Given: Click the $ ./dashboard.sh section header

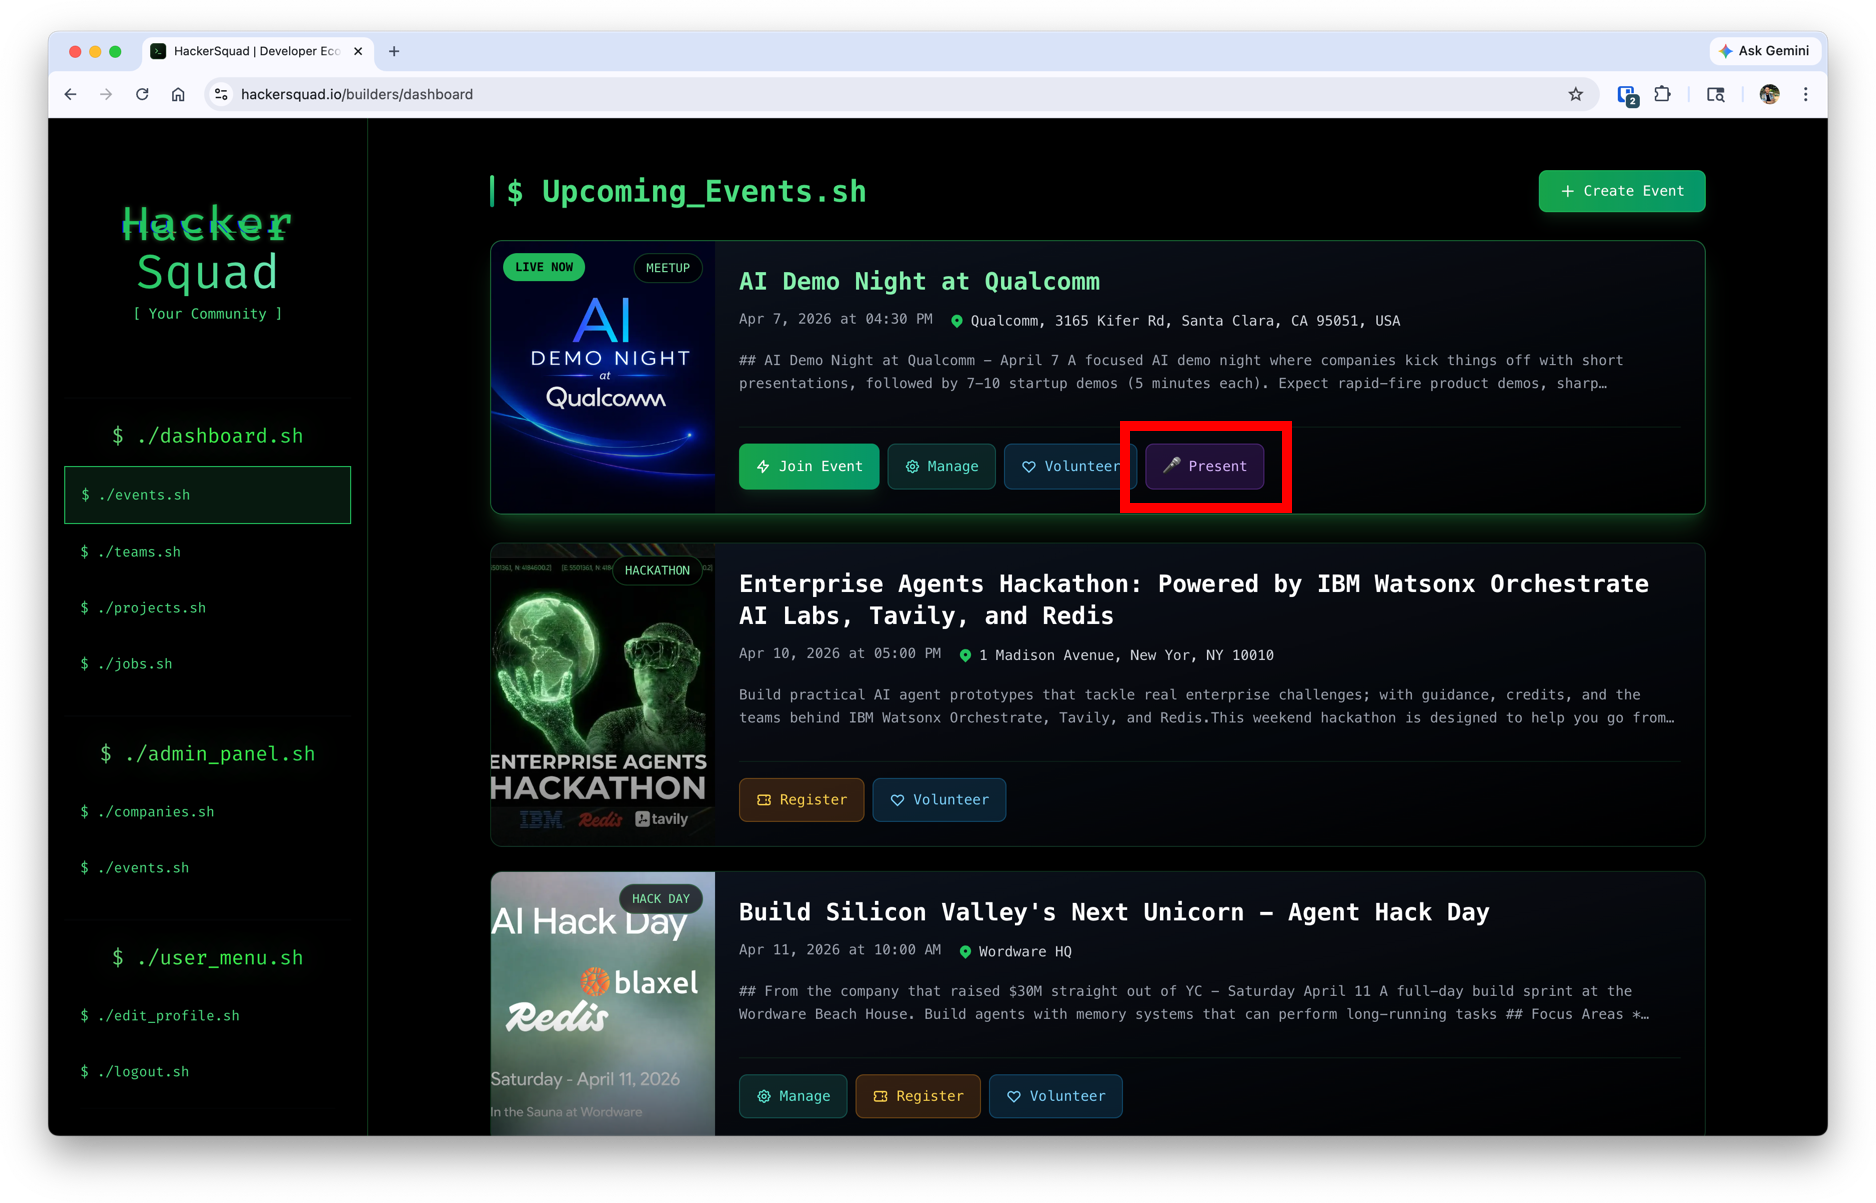Looking at the screenshot, I should 207,436.
